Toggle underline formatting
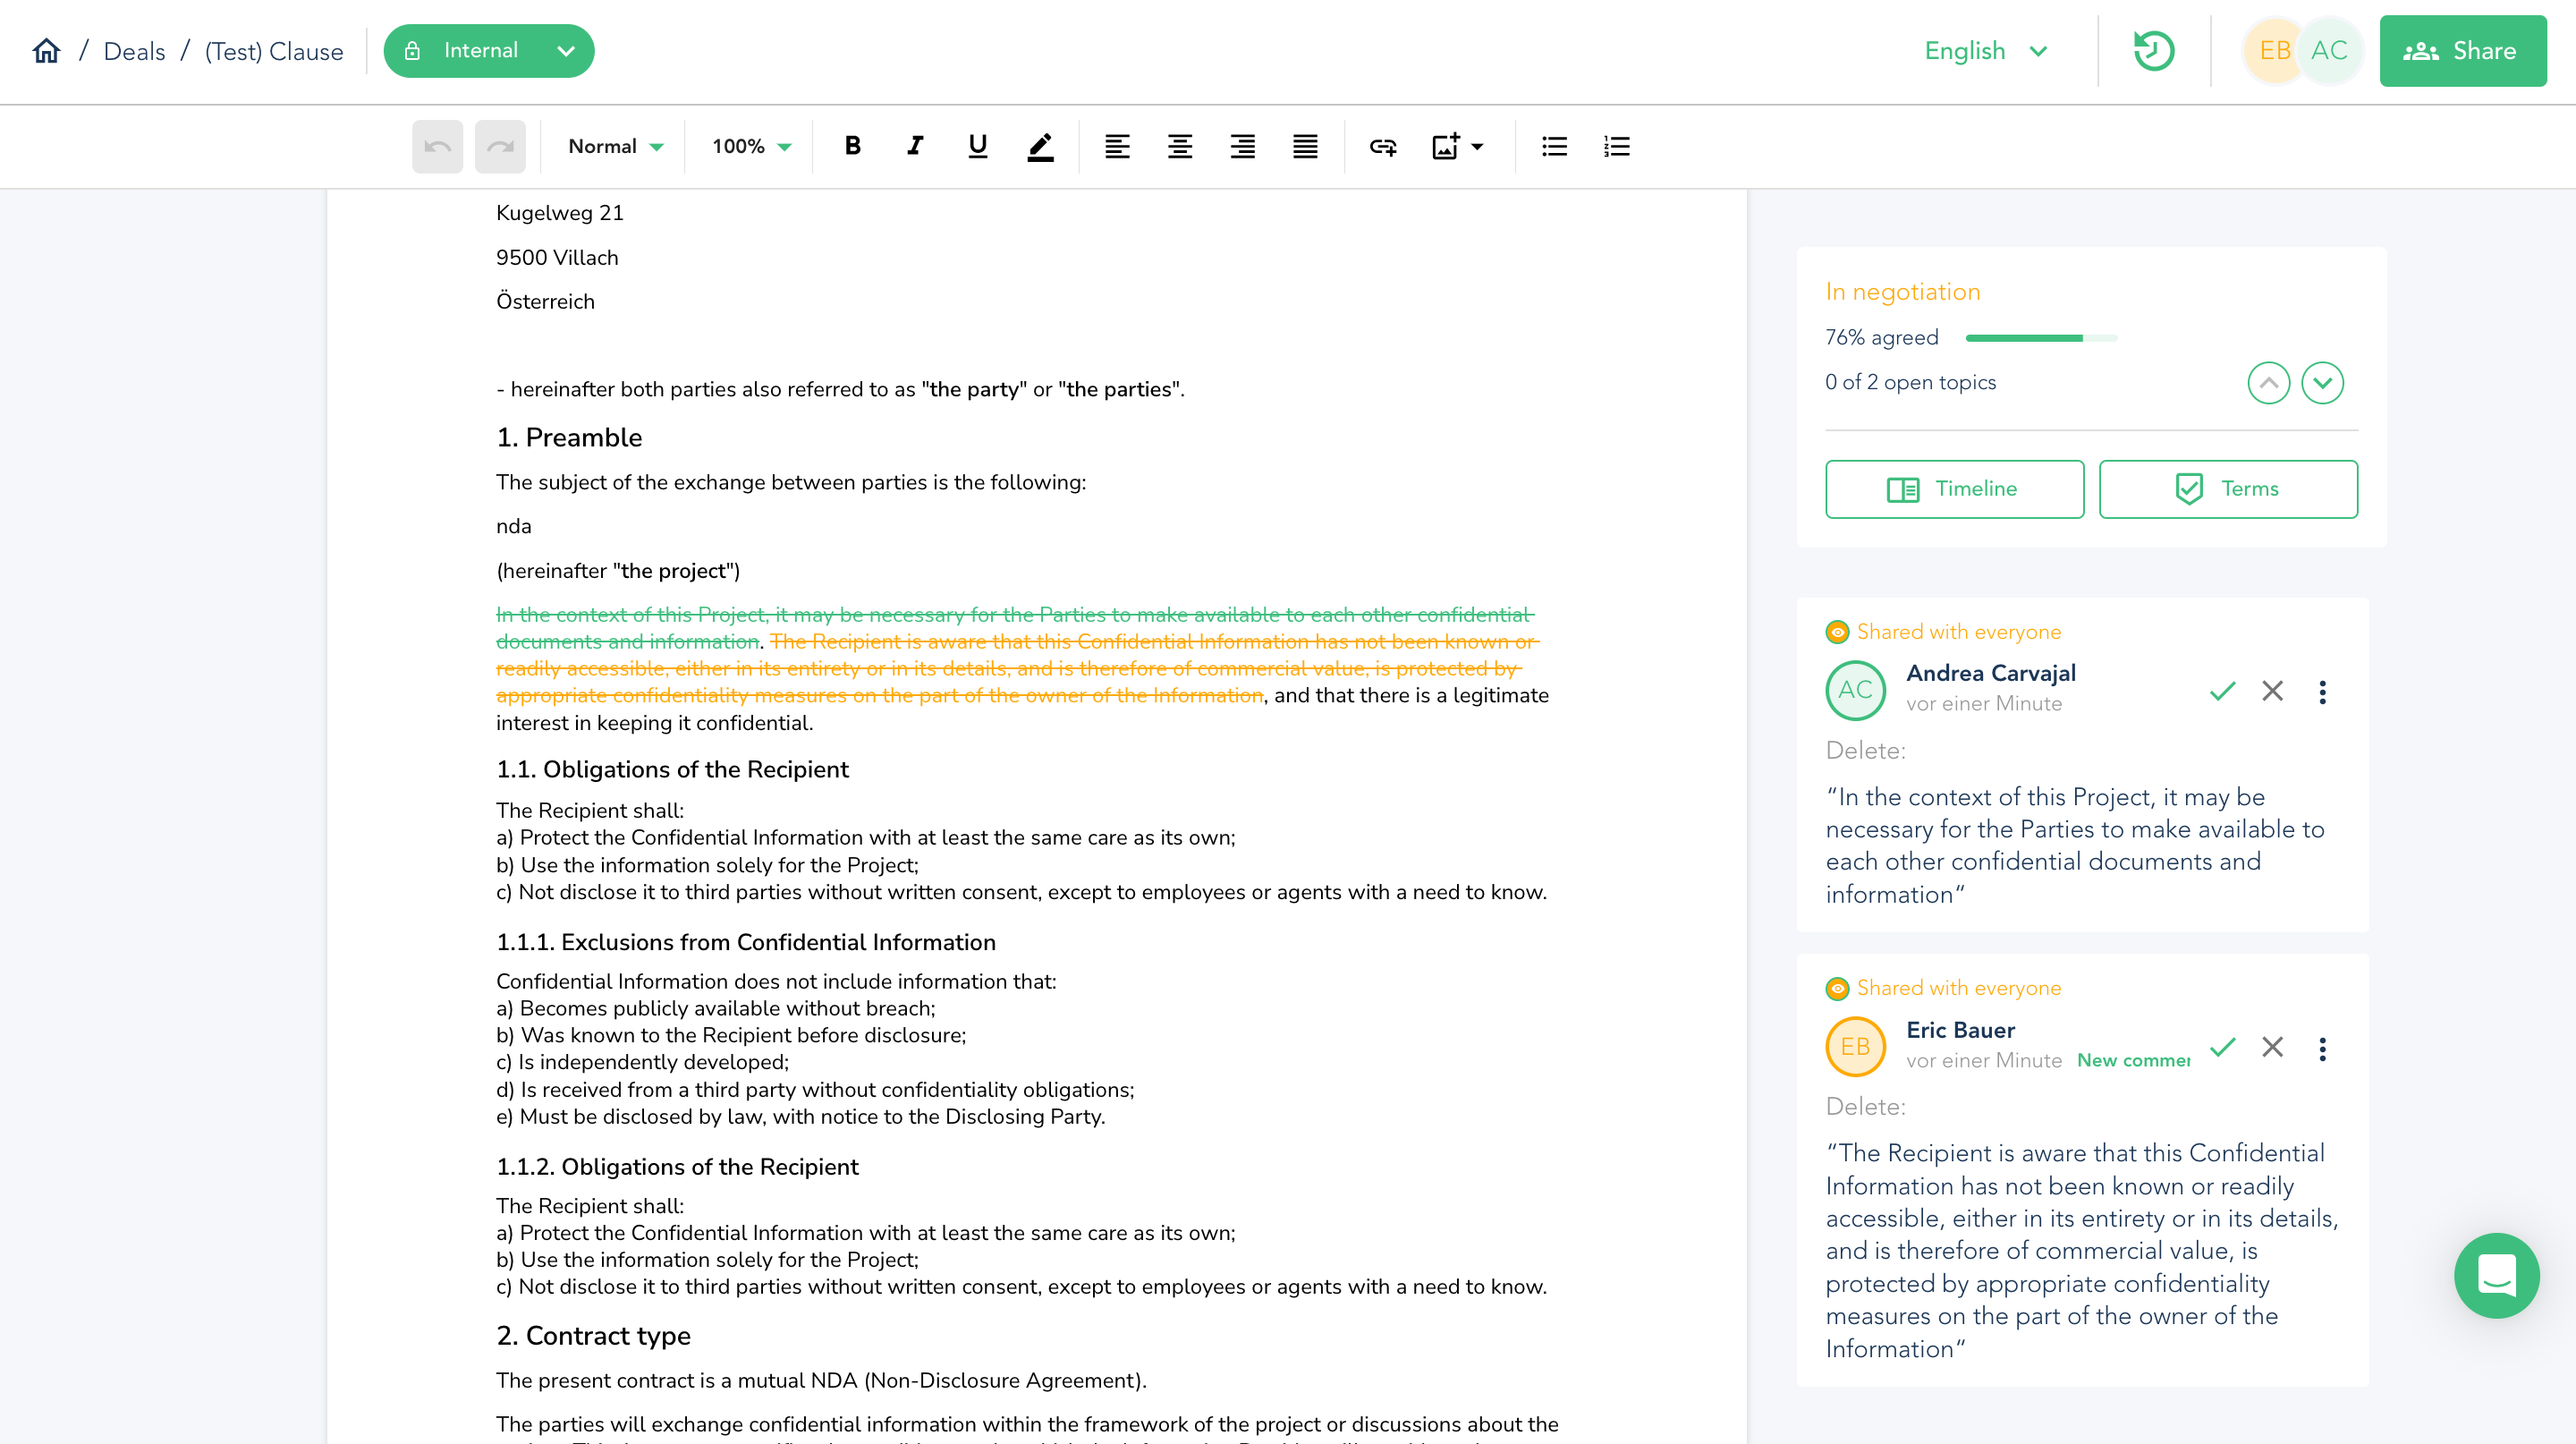2576x1444 pixels. [x=977, y=146]
